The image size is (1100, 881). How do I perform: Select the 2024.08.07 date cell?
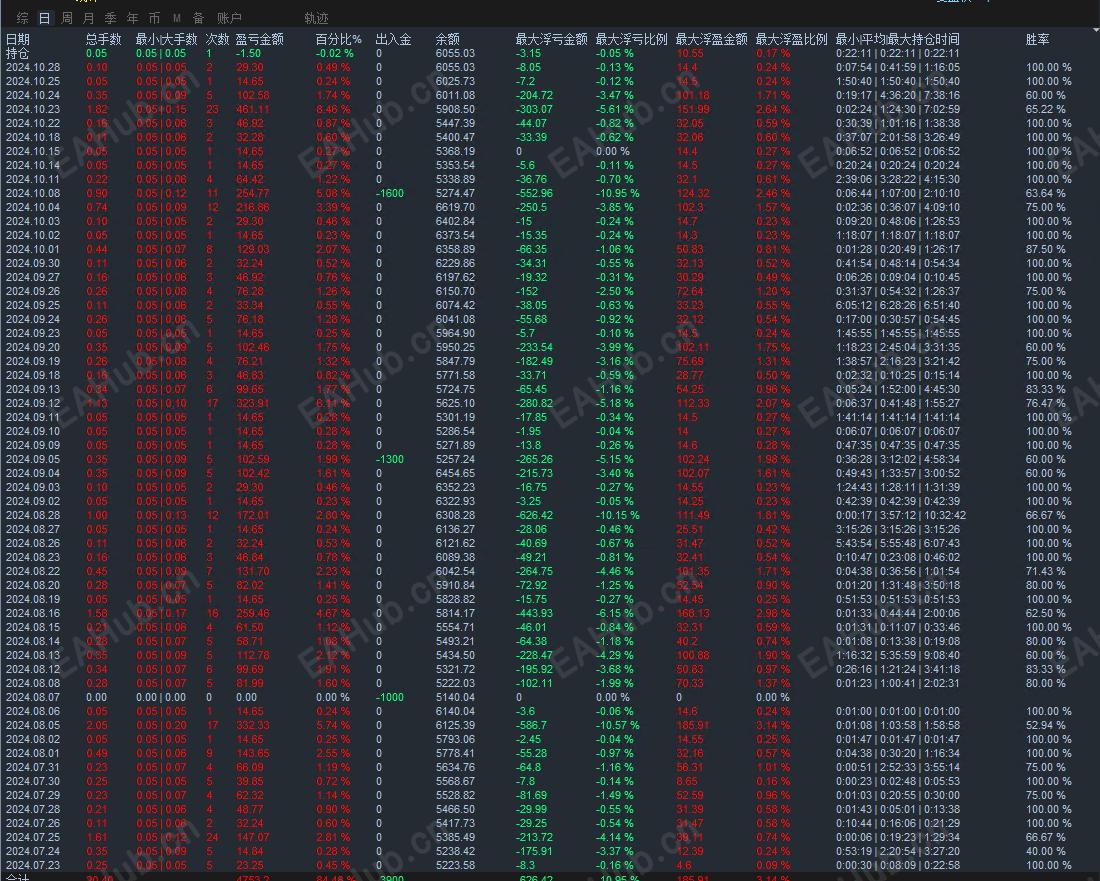33,698
